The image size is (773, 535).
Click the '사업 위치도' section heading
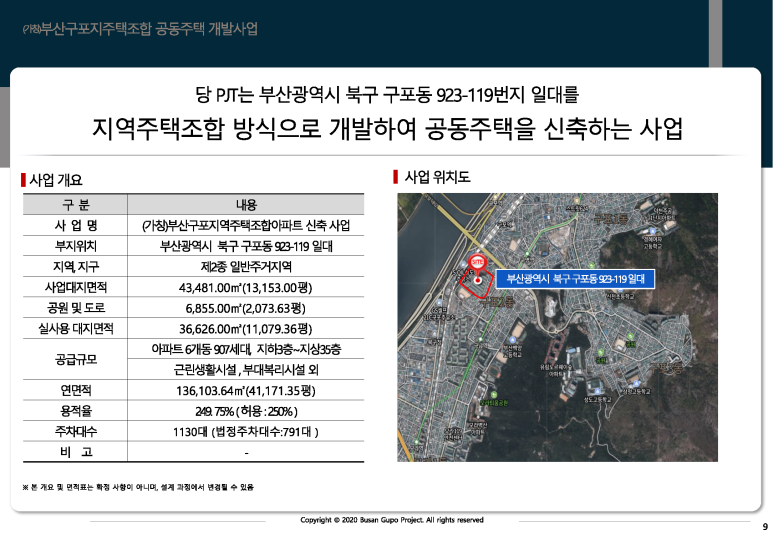coord(437,177)
